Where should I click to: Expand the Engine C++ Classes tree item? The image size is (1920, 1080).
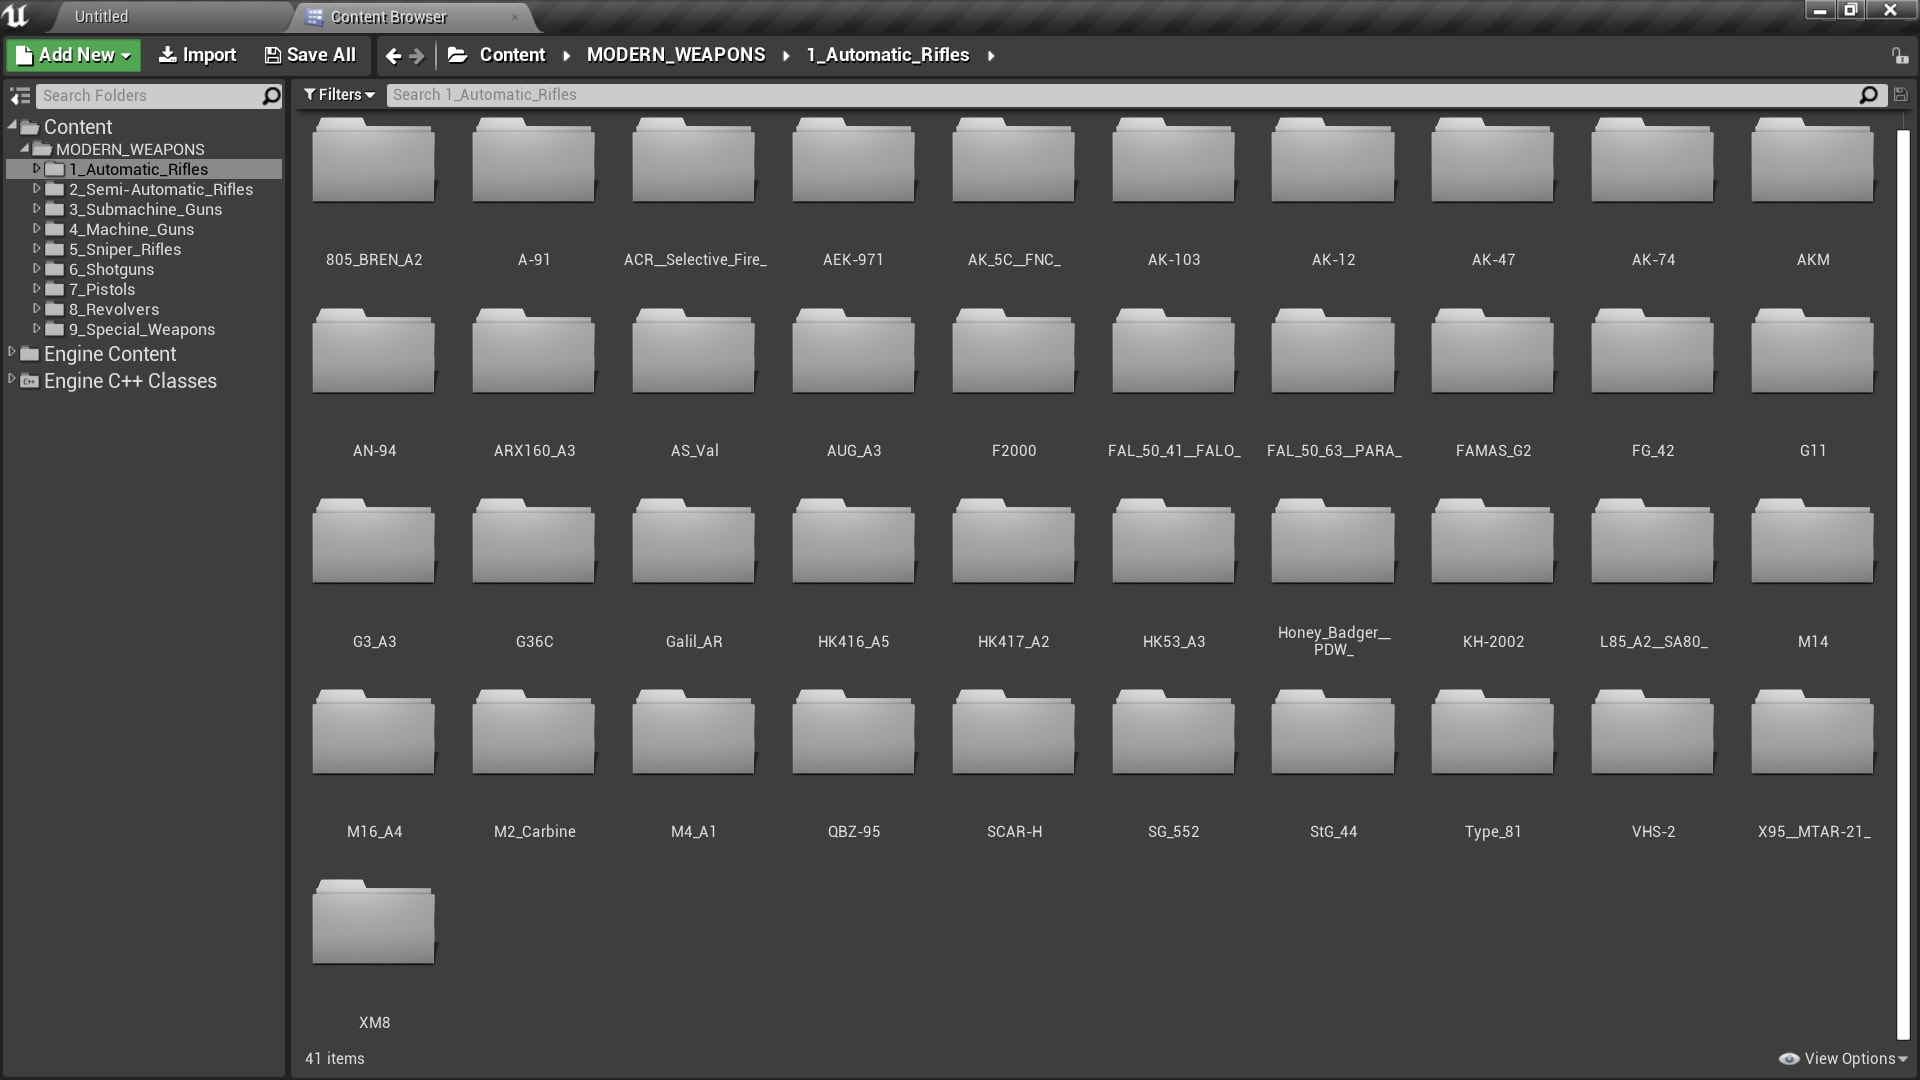tap(11, 381)
